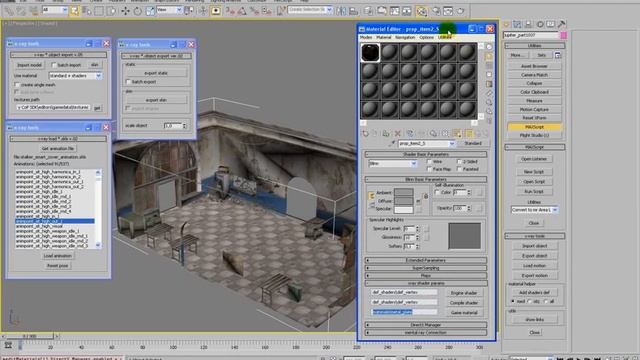Expand the mental ray Connection rollout

tap(426, 333)
